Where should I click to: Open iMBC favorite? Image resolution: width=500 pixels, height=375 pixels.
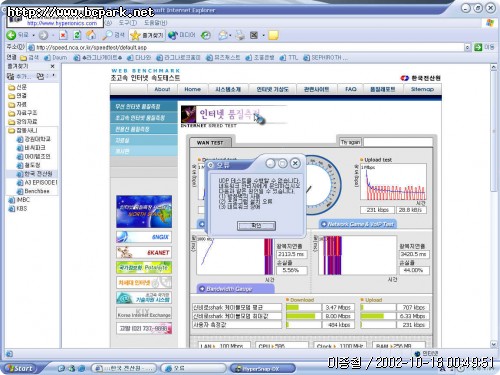click(x=19, y=200)
